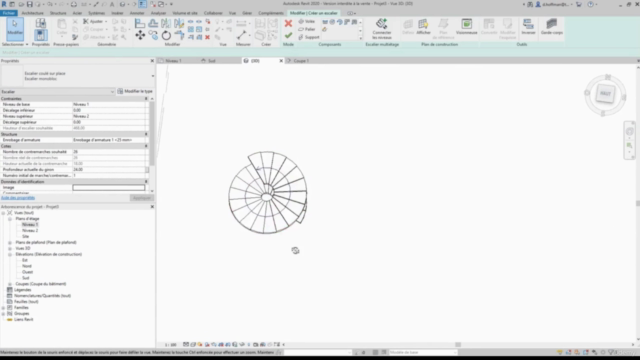640x360 pixels.
Task: Open the Volume et site ribbon tab
Action: click(x=185, y=13)
